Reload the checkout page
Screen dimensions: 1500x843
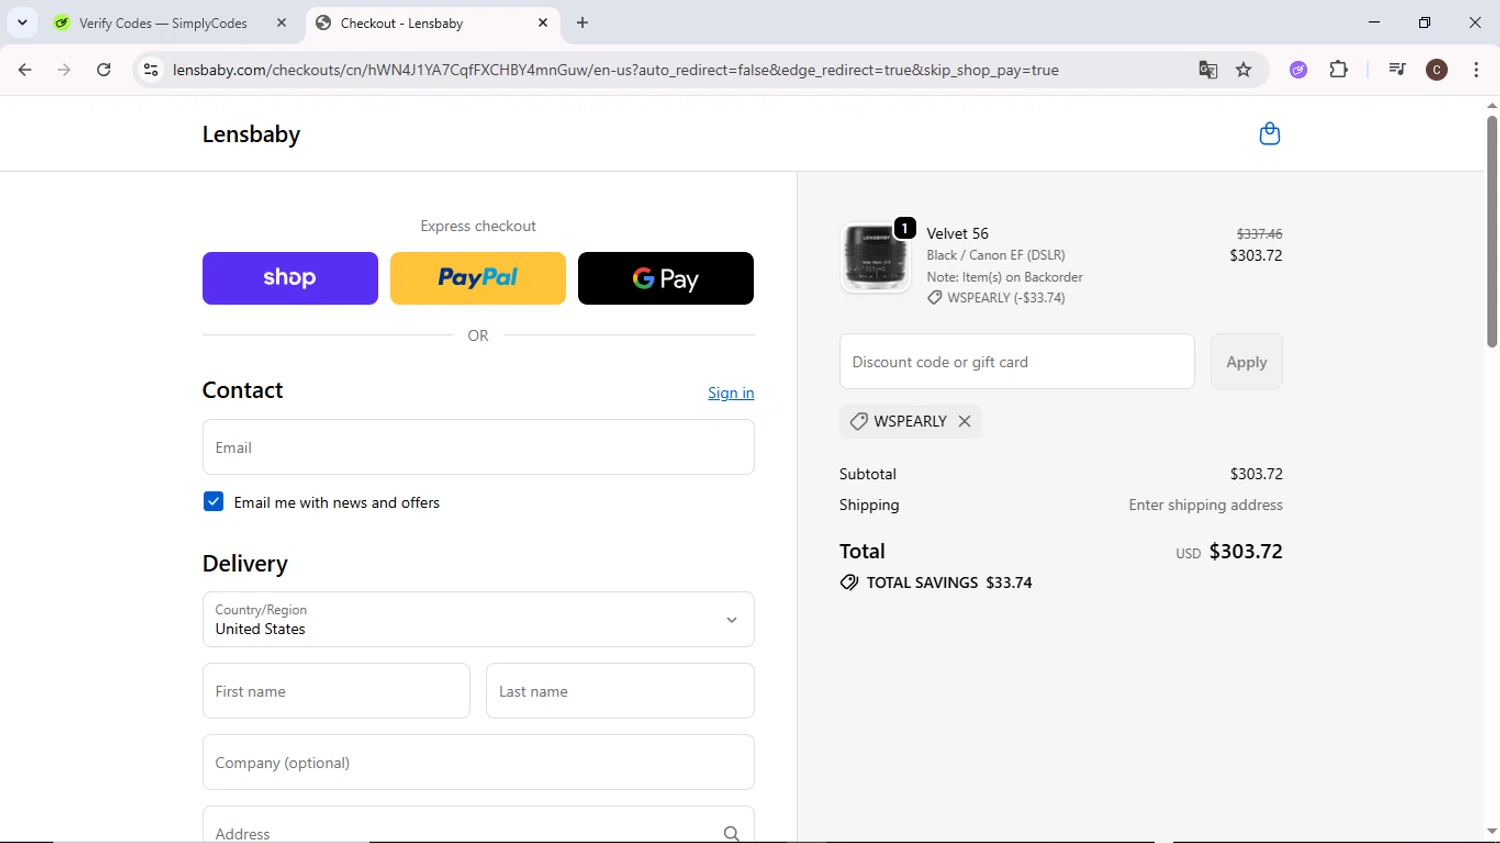(x=104, y=70)
